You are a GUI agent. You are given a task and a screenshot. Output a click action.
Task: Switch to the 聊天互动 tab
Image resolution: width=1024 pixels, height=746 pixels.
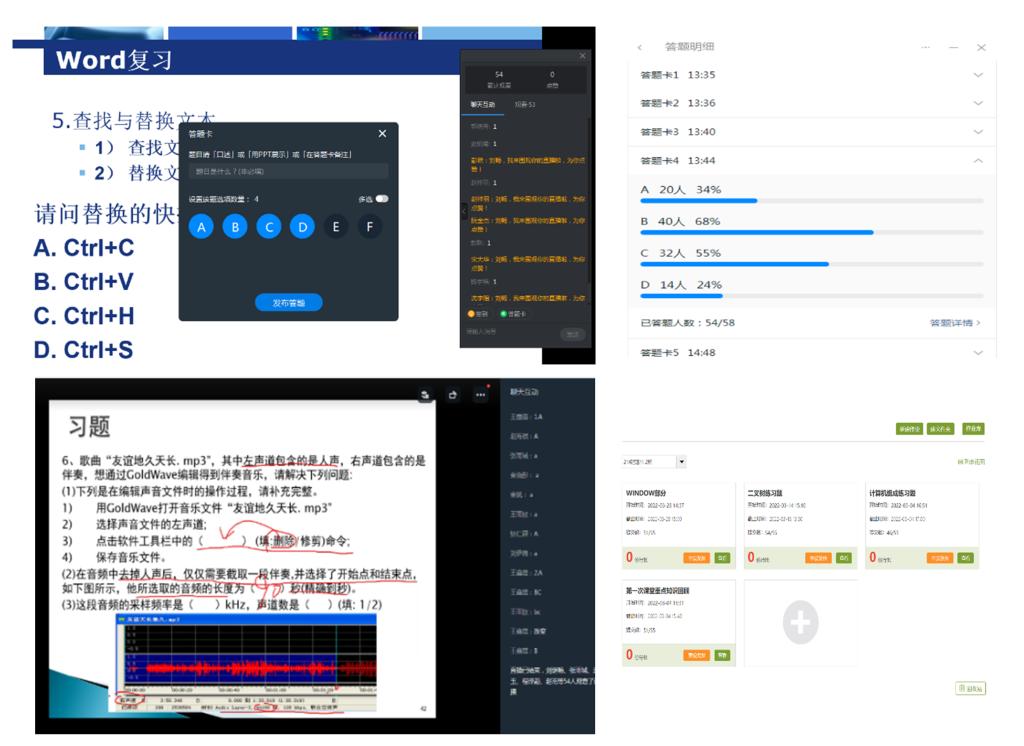tap(483, 103)
